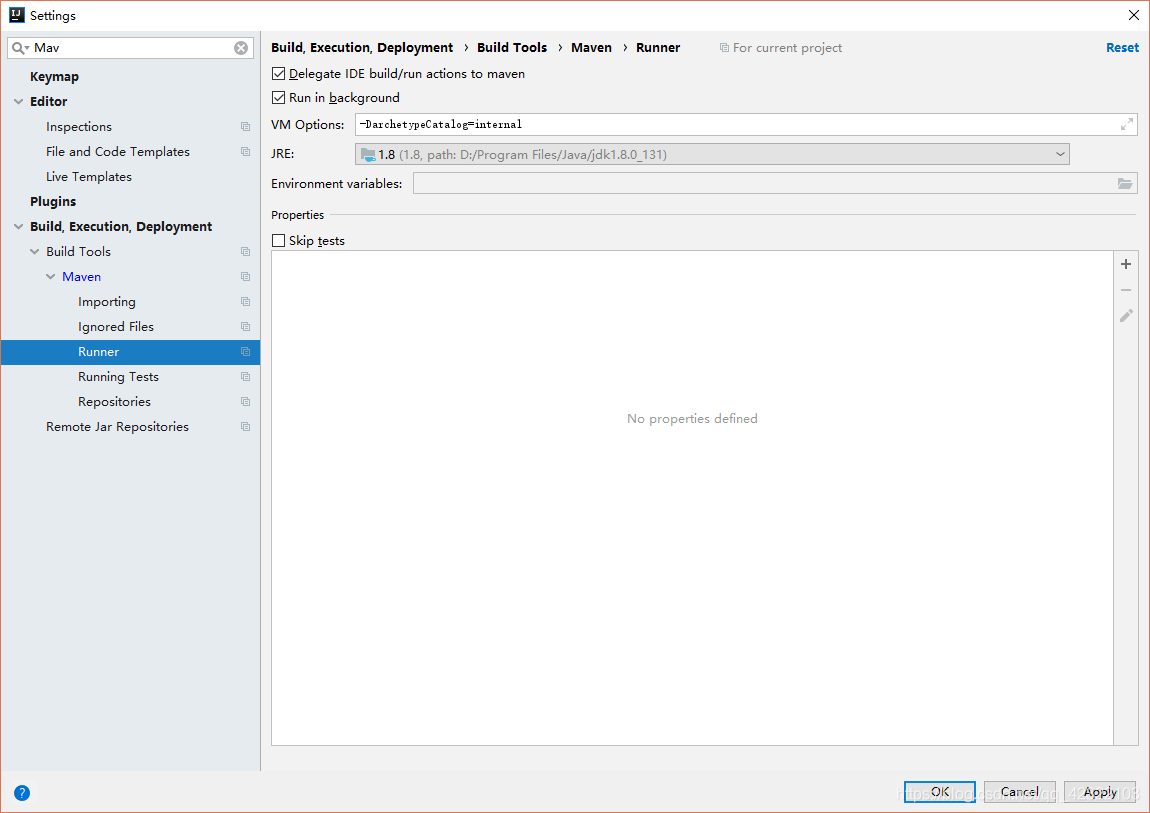1150x813 pixels.
Task: Close the Settings dialog window
Action: [1133, 15]
